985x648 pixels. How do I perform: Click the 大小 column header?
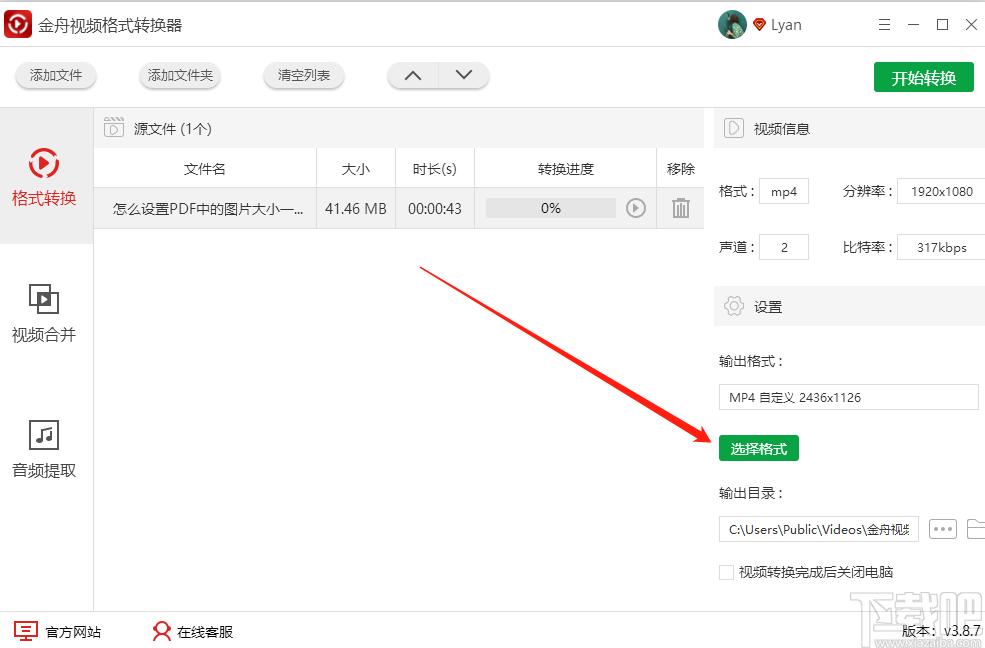point(356,169)
